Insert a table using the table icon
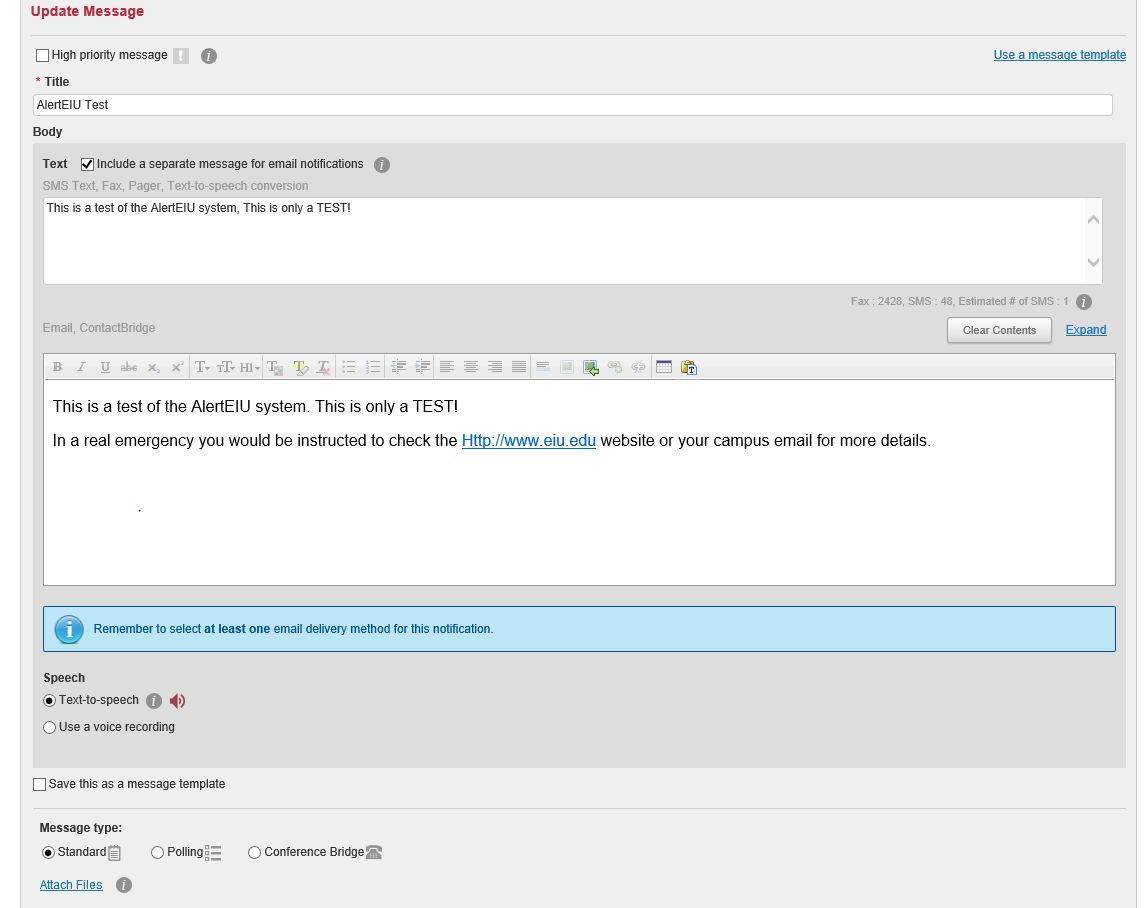This screenshot has height=908, width=1148. tap(664, 367)
